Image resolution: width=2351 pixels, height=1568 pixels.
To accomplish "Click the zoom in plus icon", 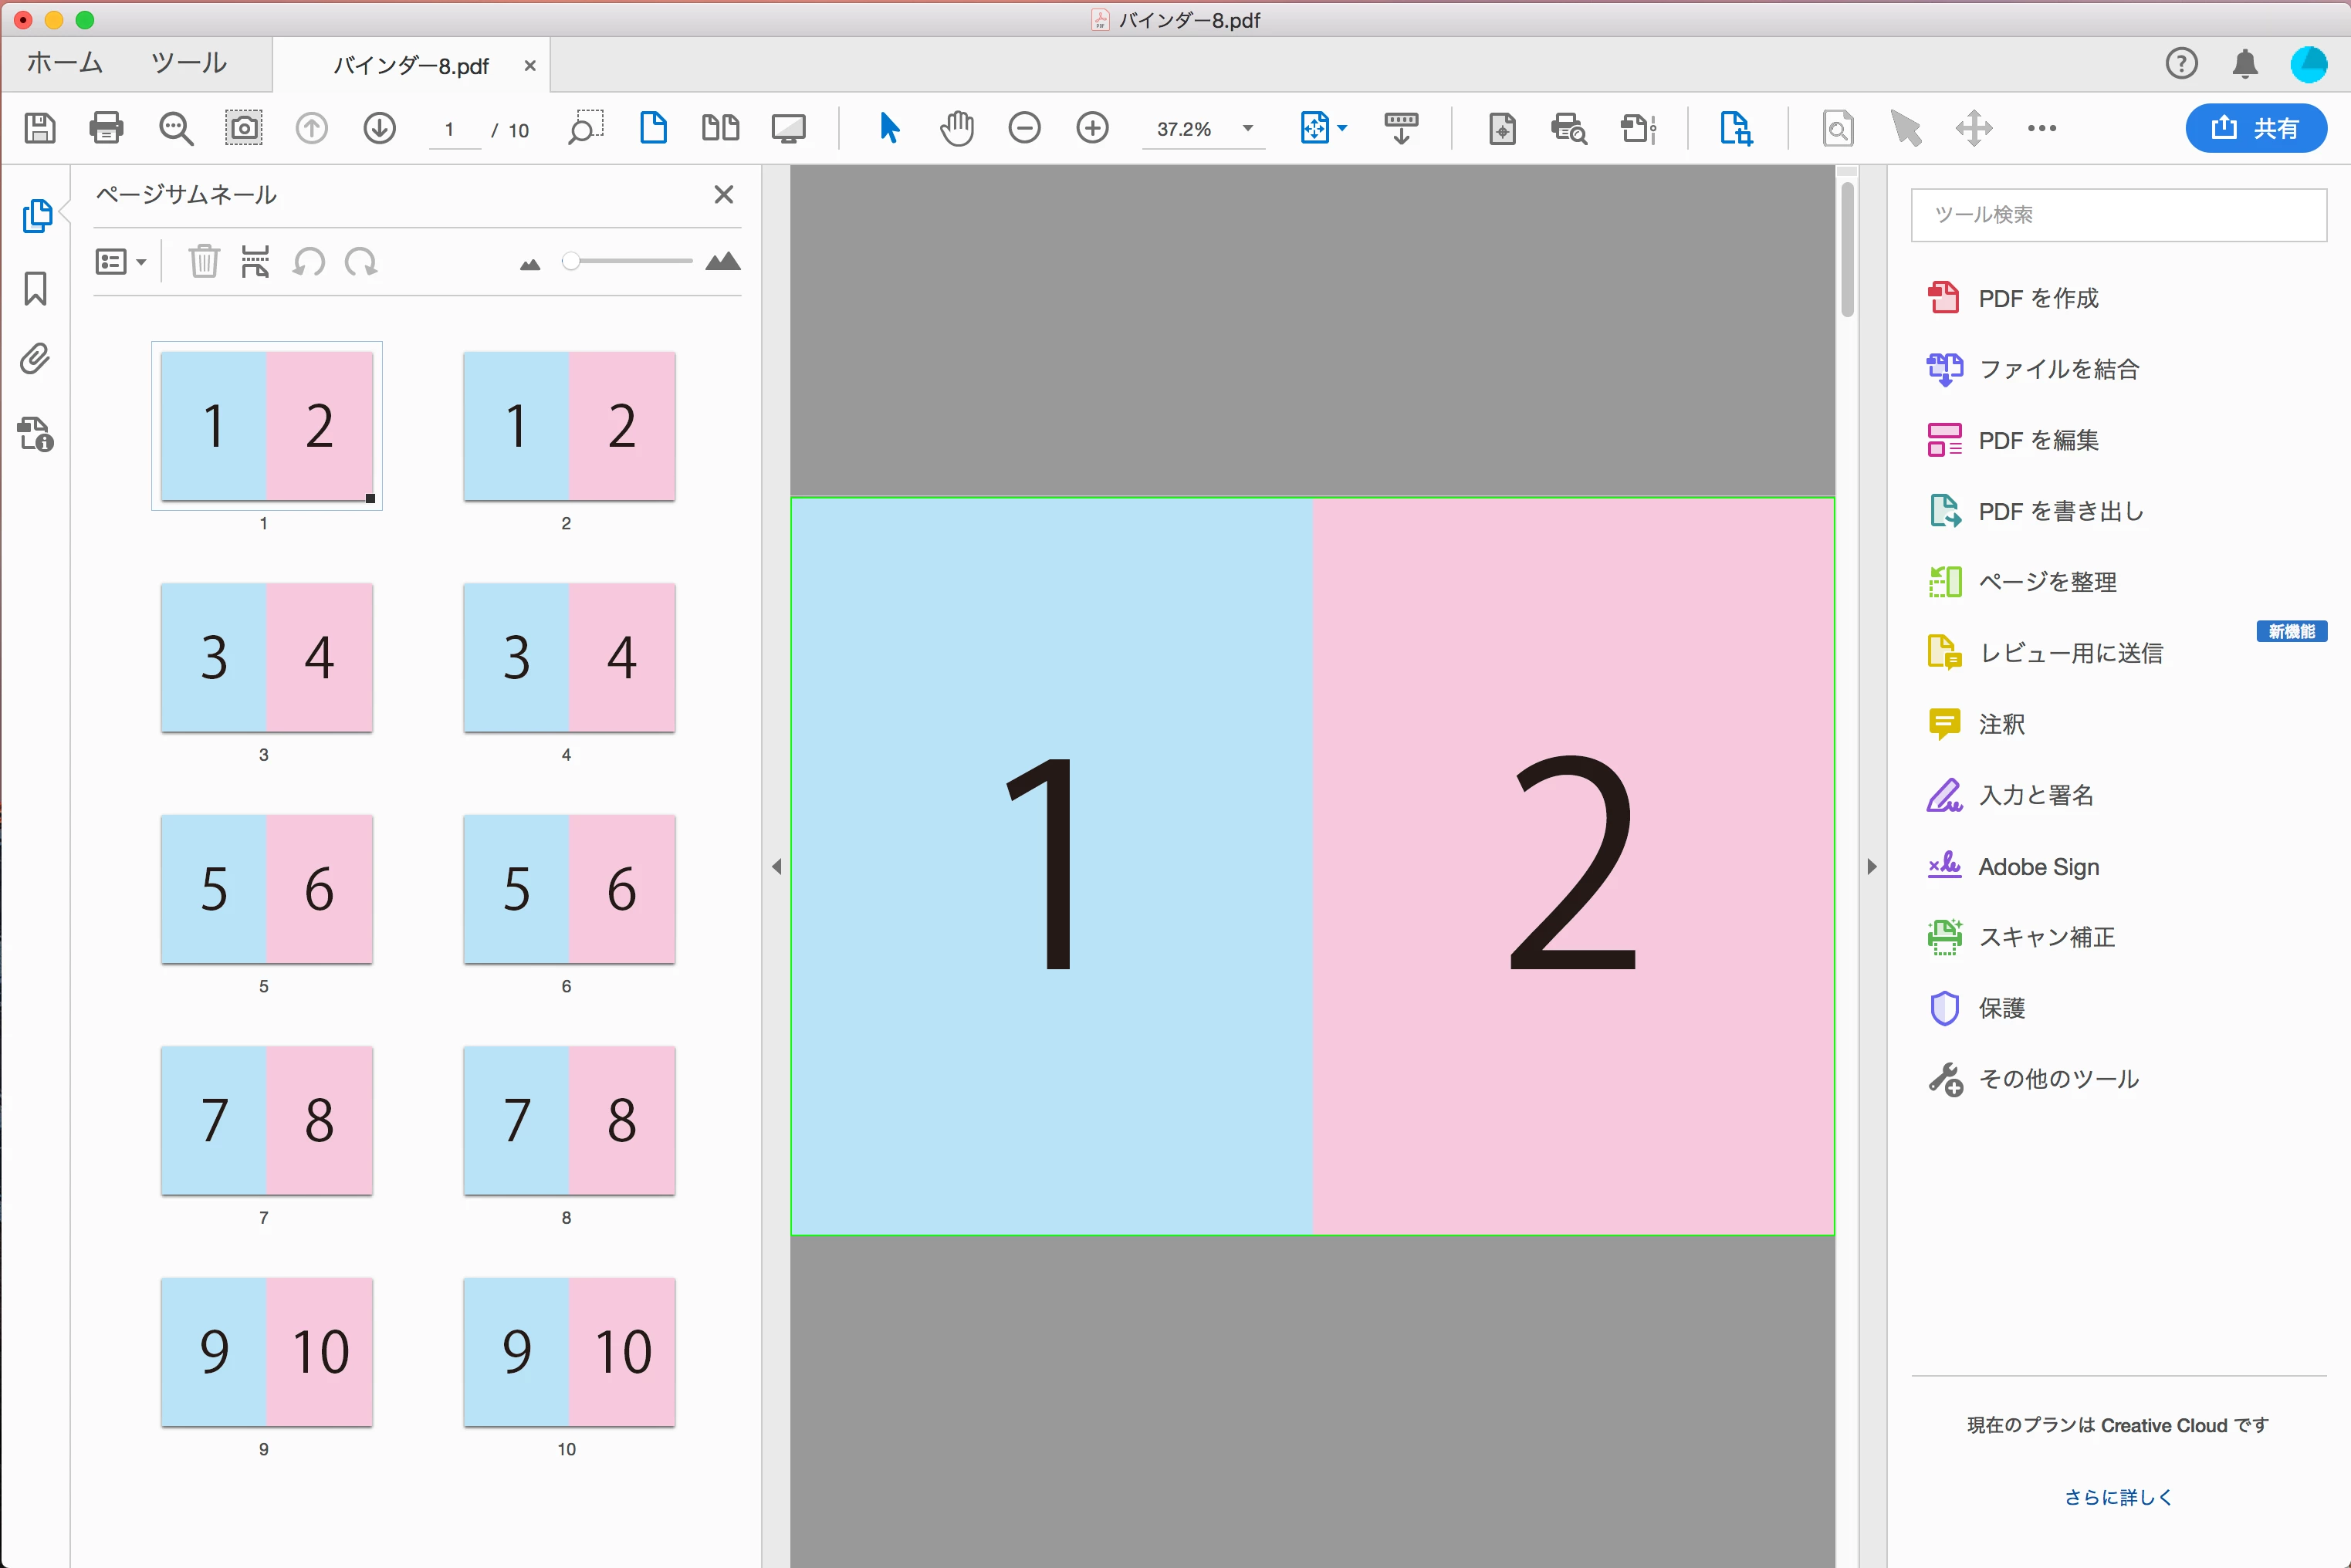I will coord(1092,128).
